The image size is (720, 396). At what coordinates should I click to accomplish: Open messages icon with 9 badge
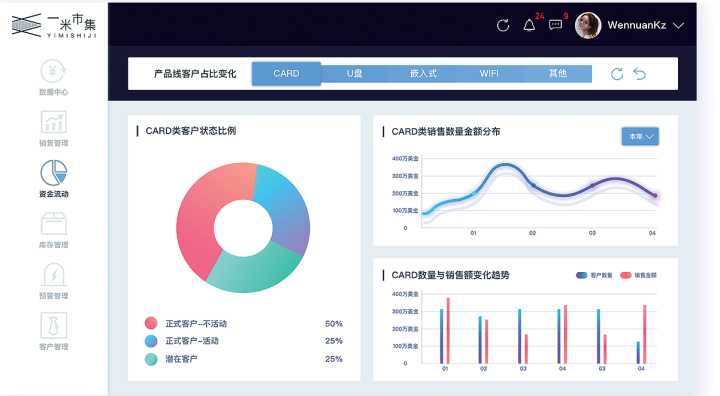(x=556, y=25)
